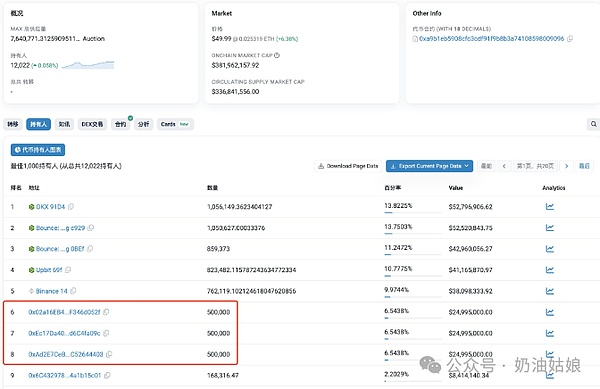Image resolution: width=600 pixels, height=389 pixels.
Task: Show Onchain Market Cap info tooltip icon
Action: coord(277,55)
